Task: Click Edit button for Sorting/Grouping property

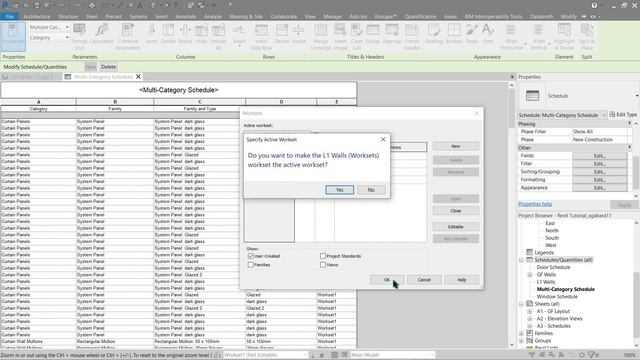Action: click(599, 171)
